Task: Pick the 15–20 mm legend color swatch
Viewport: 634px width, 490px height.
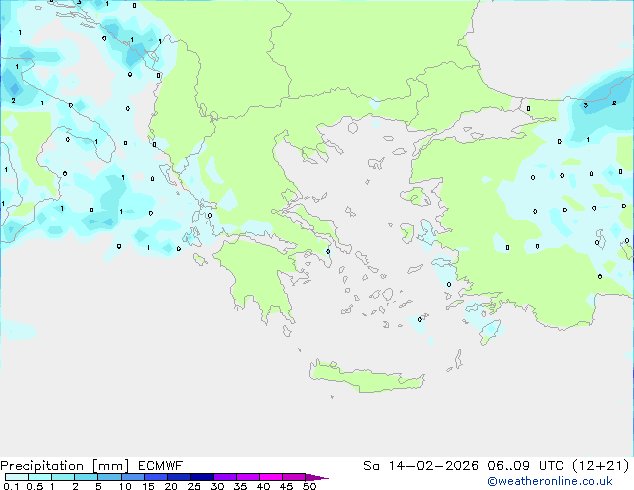Action: pos(156,477)
